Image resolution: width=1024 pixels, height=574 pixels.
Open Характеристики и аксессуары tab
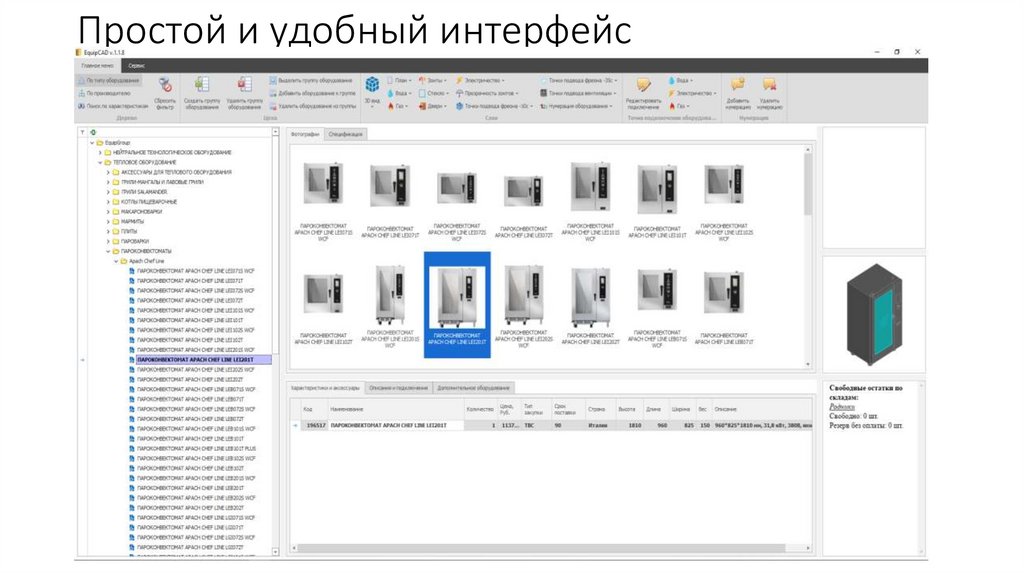click(x=325, y=387)
